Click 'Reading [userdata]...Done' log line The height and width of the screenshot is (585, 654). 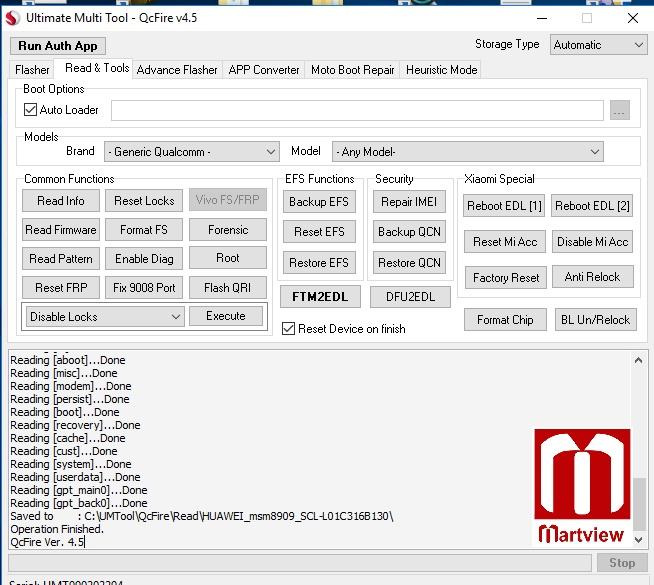coord(75,477)
